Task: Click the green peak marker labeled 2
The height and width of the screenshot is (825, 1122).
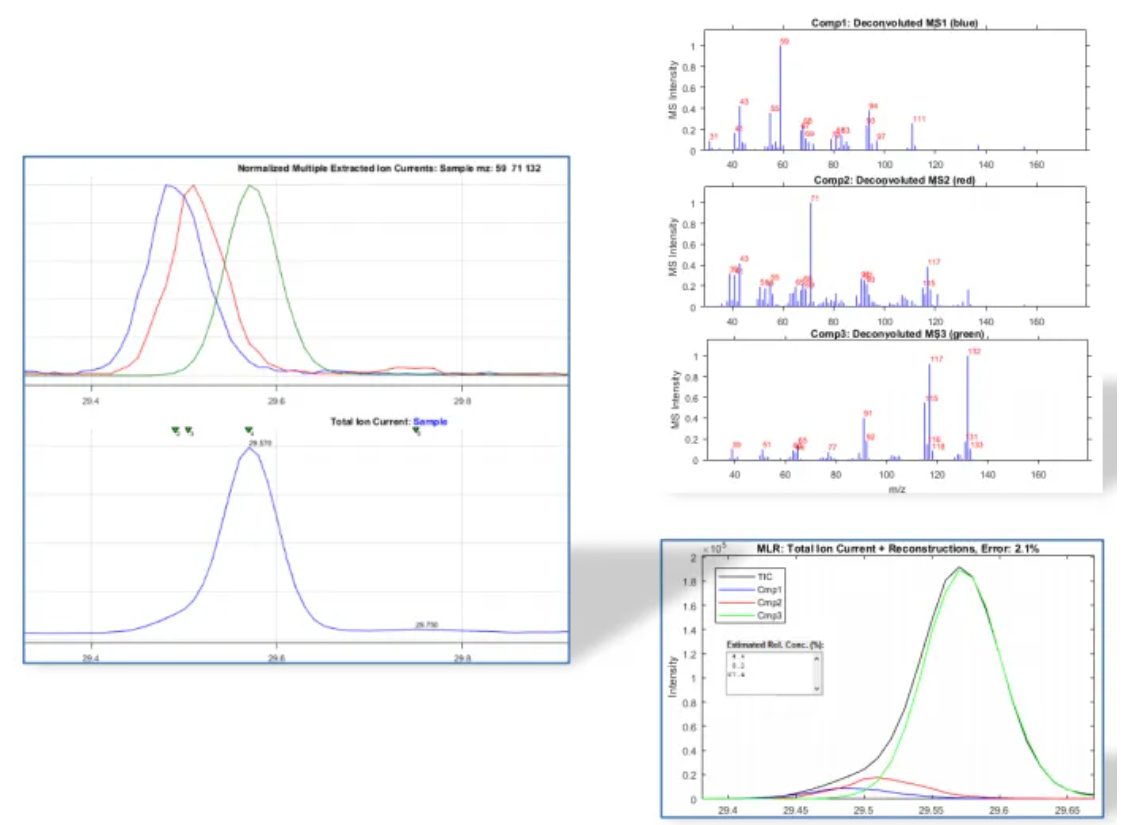Action: pyautogui.click(x=176, y=431)
